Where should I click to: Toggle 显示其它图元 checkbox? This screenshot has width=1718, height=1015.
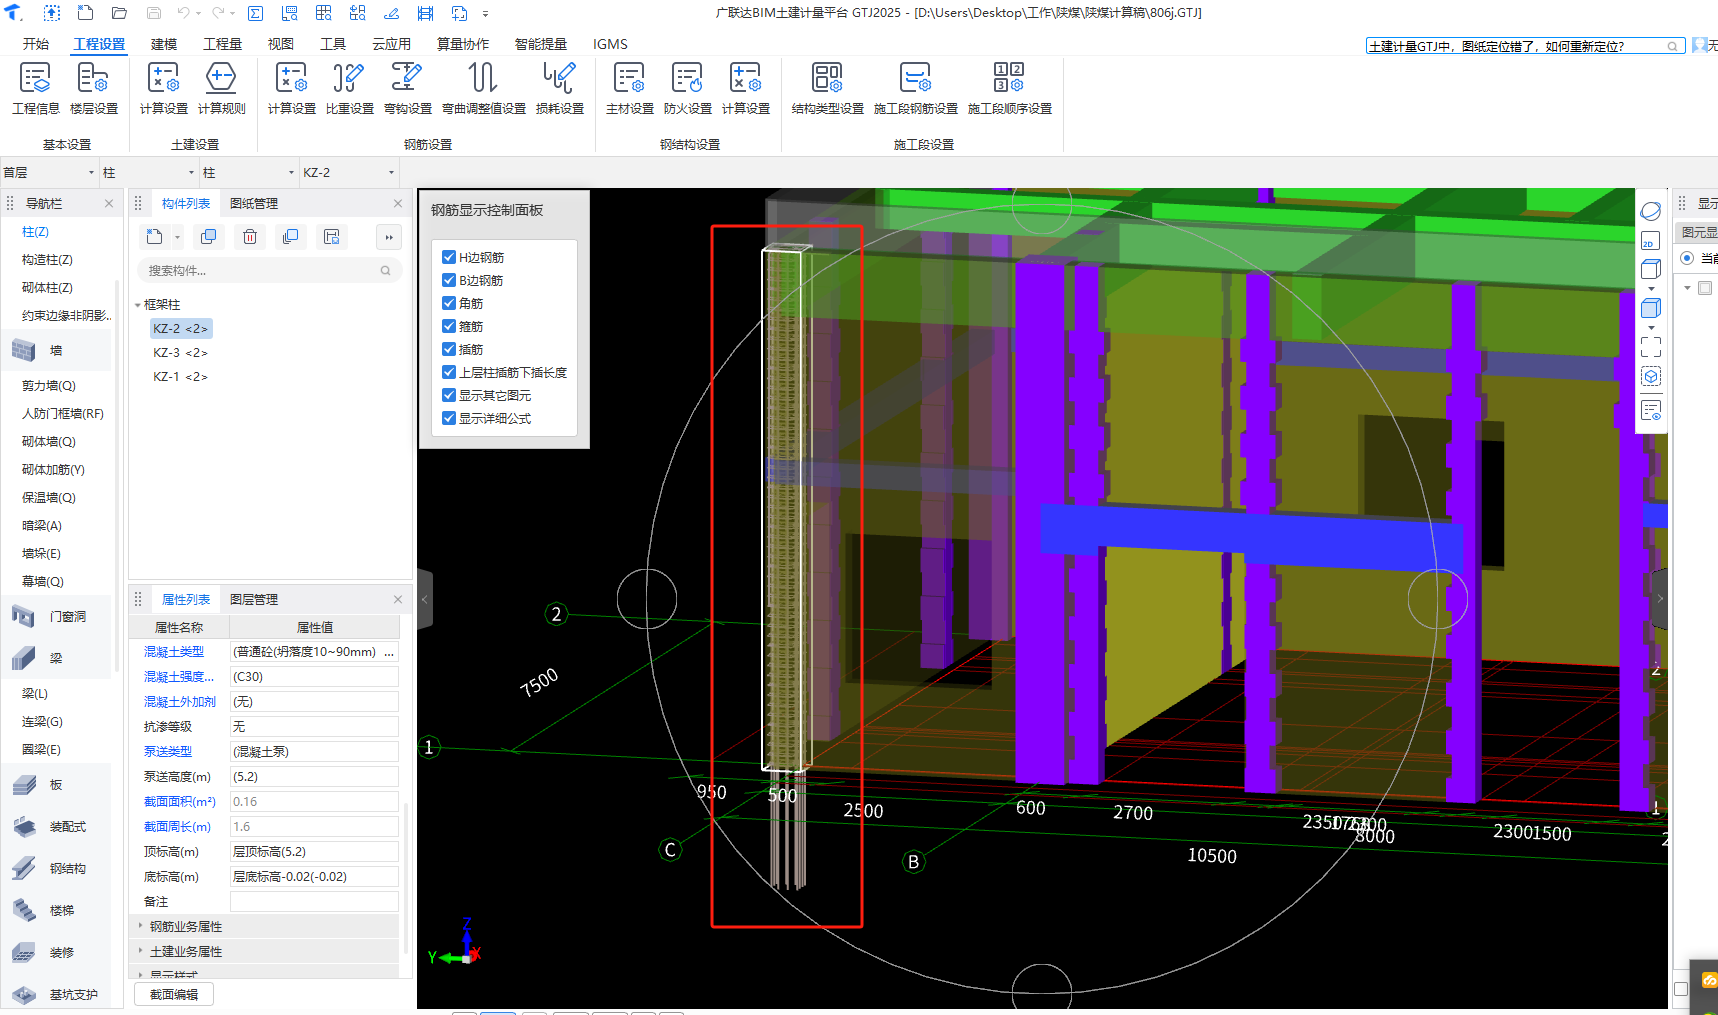449,395
